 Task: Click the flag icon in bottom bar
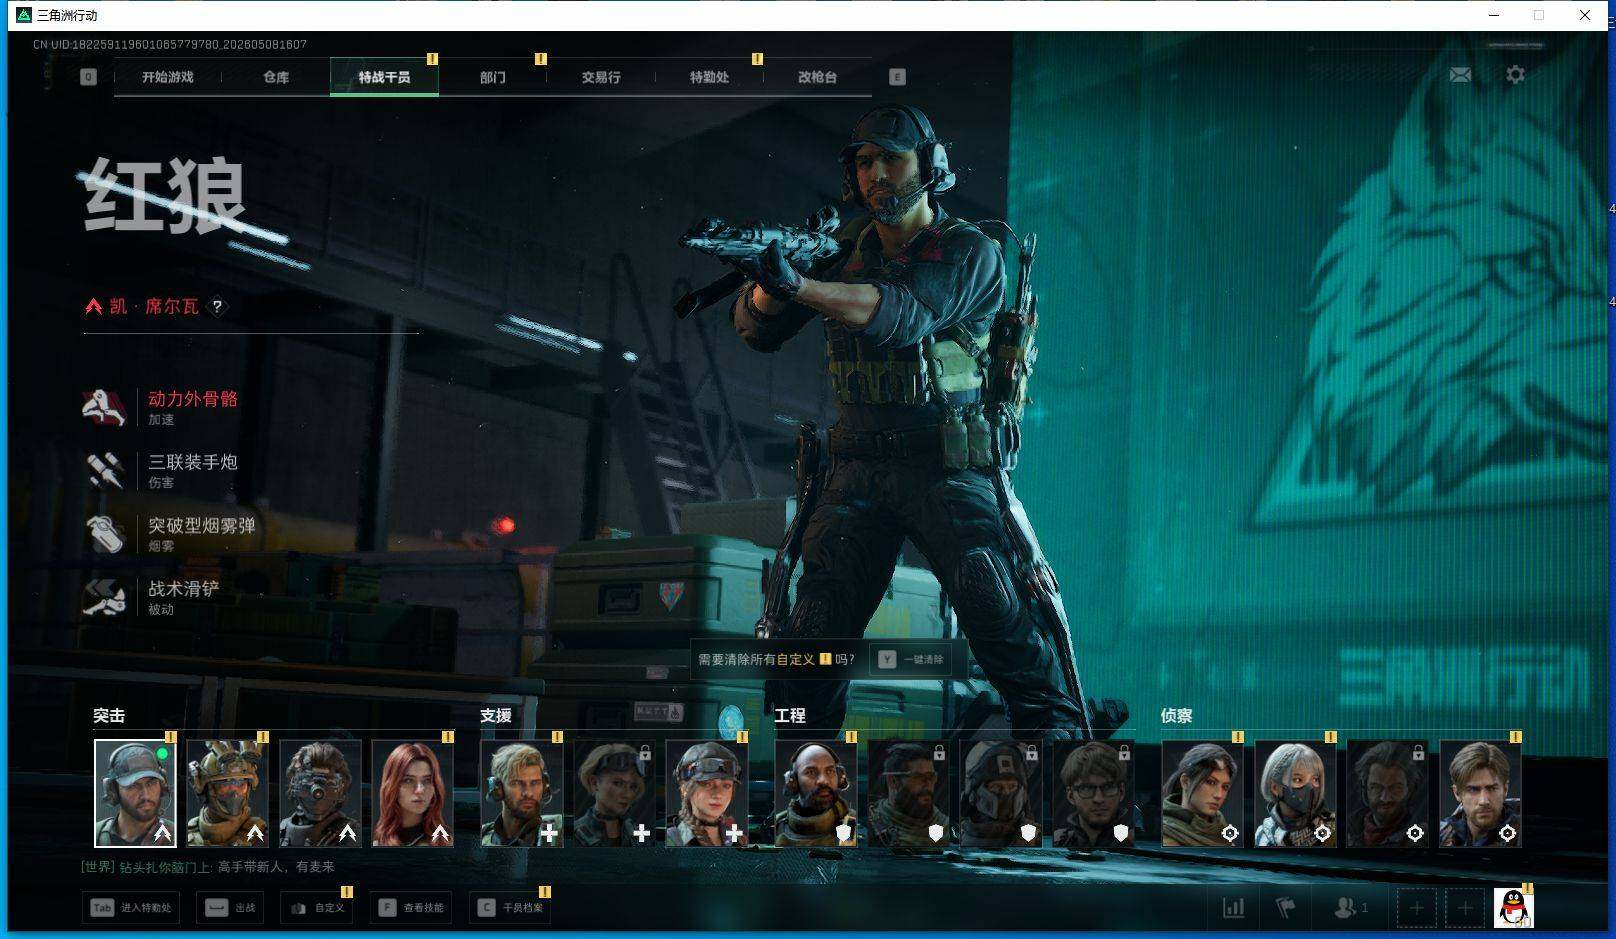[x=1285, y=908]
